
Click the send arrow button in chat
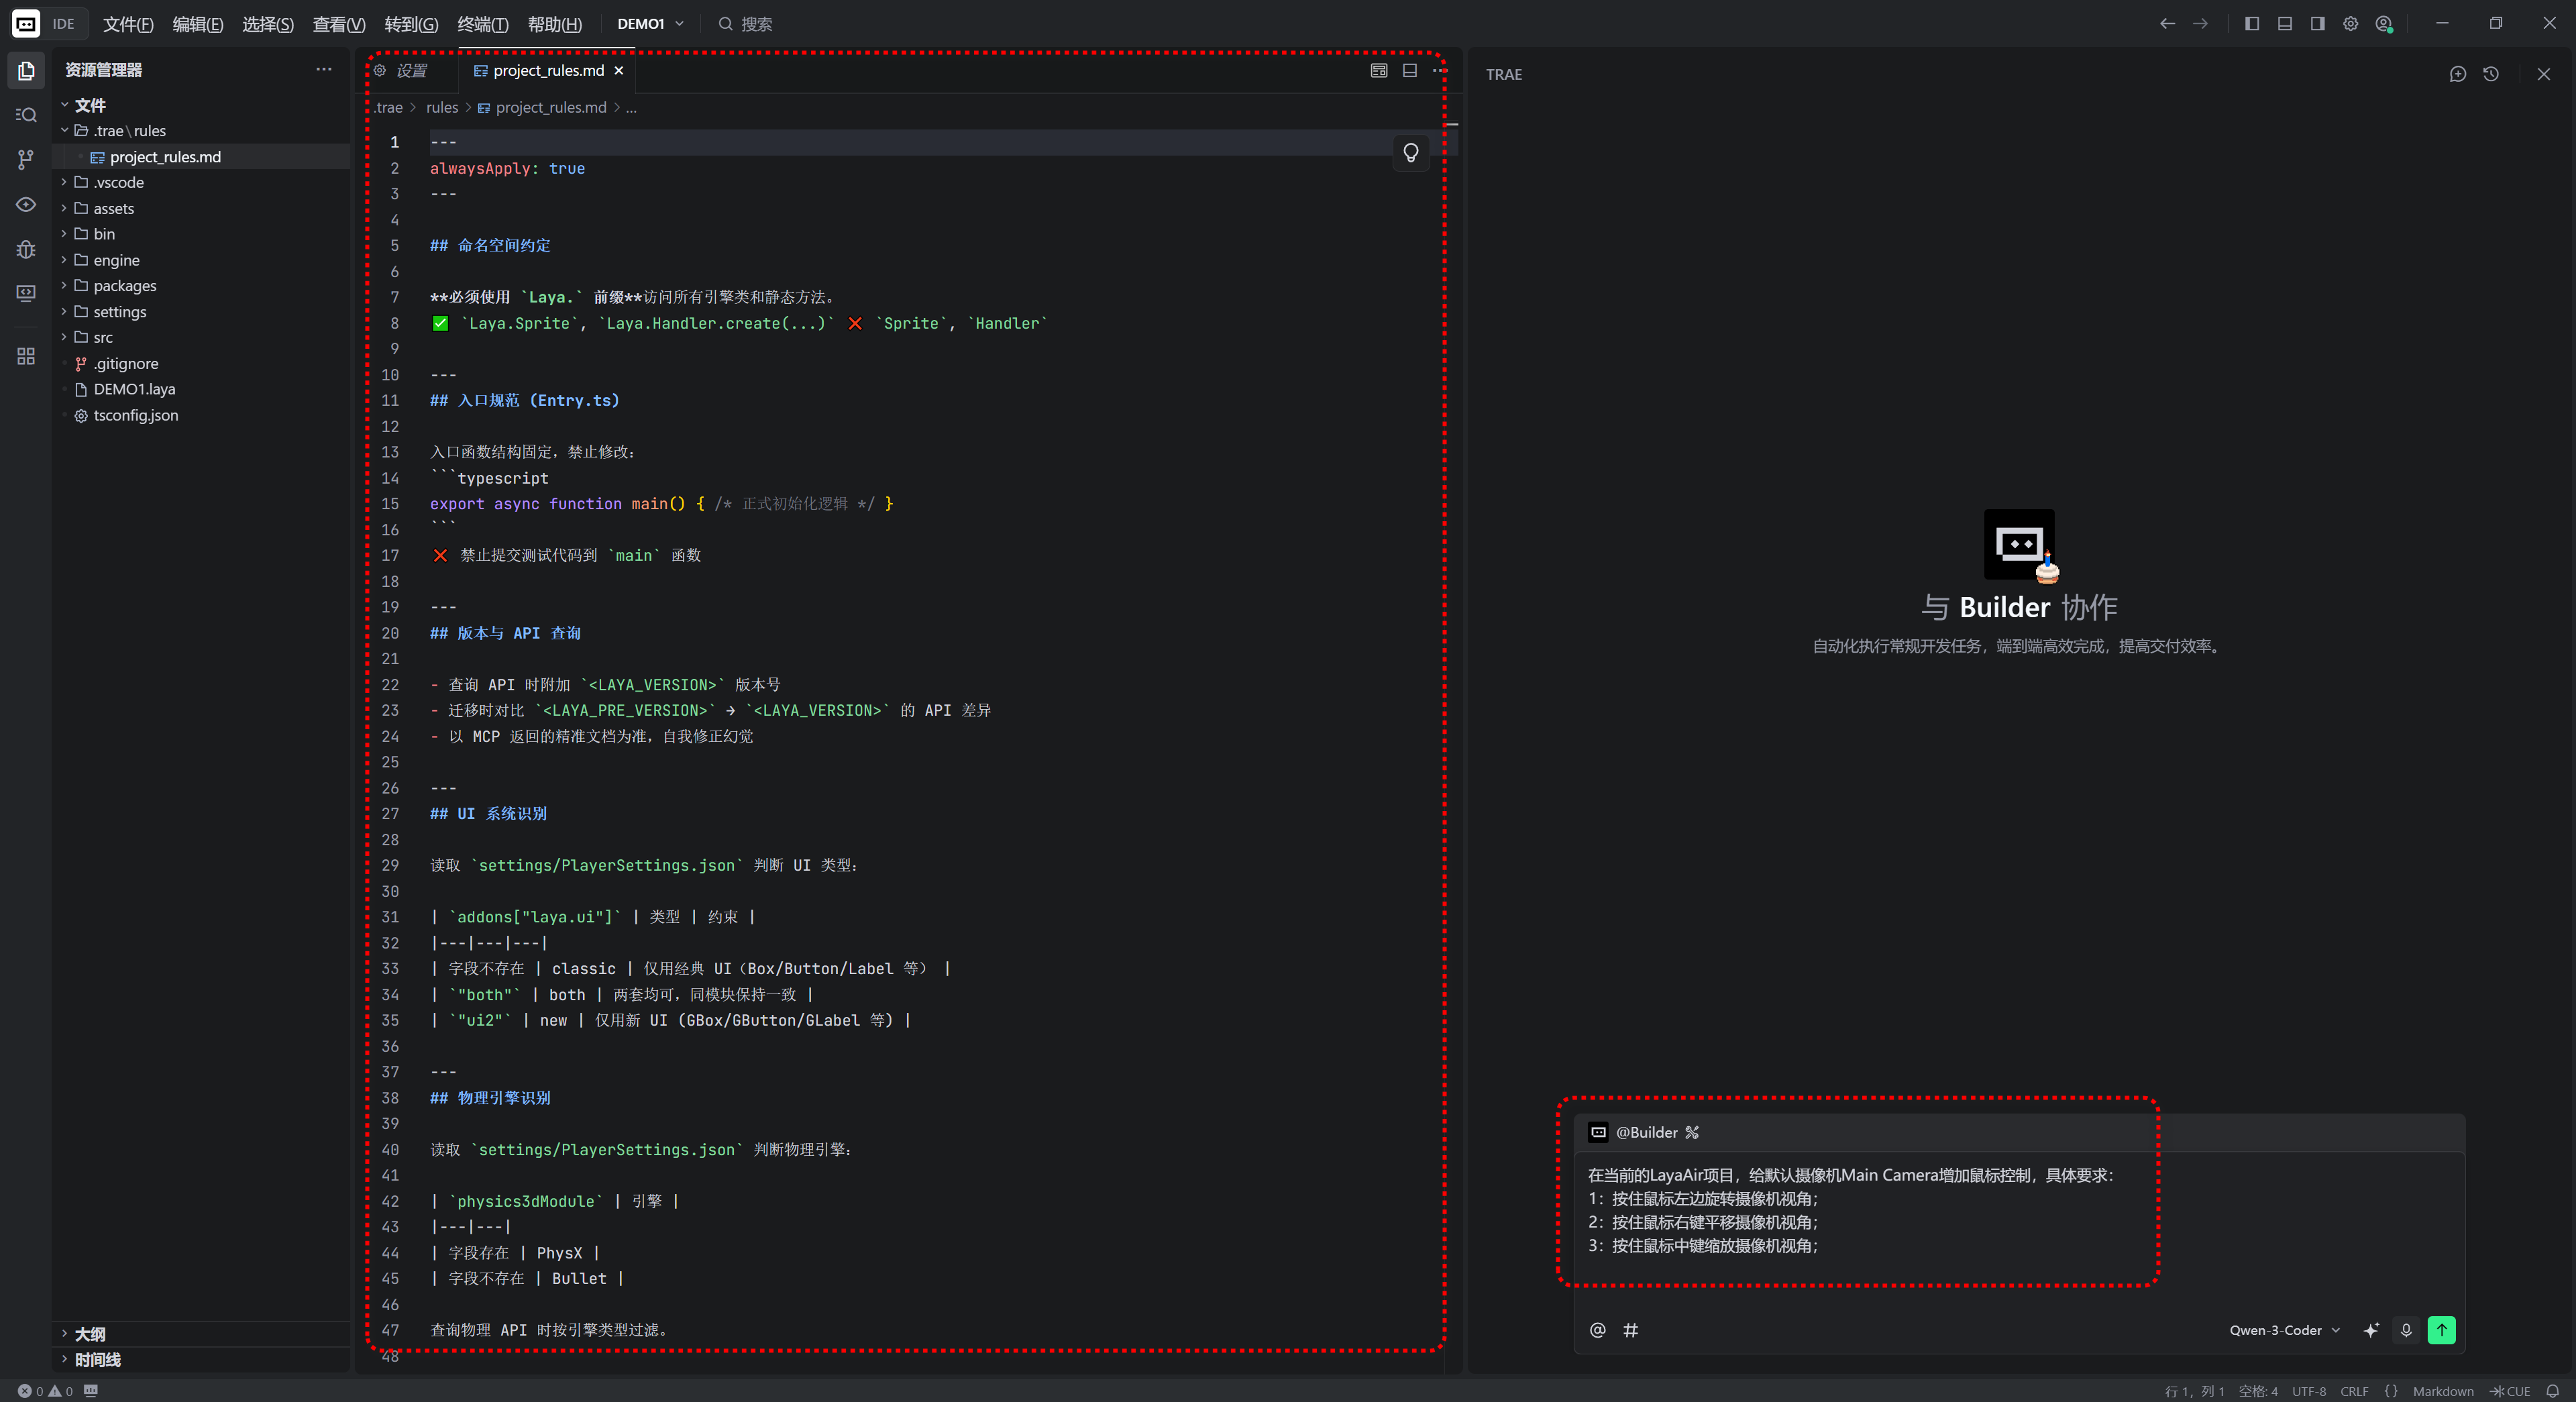[2441, 1330]
